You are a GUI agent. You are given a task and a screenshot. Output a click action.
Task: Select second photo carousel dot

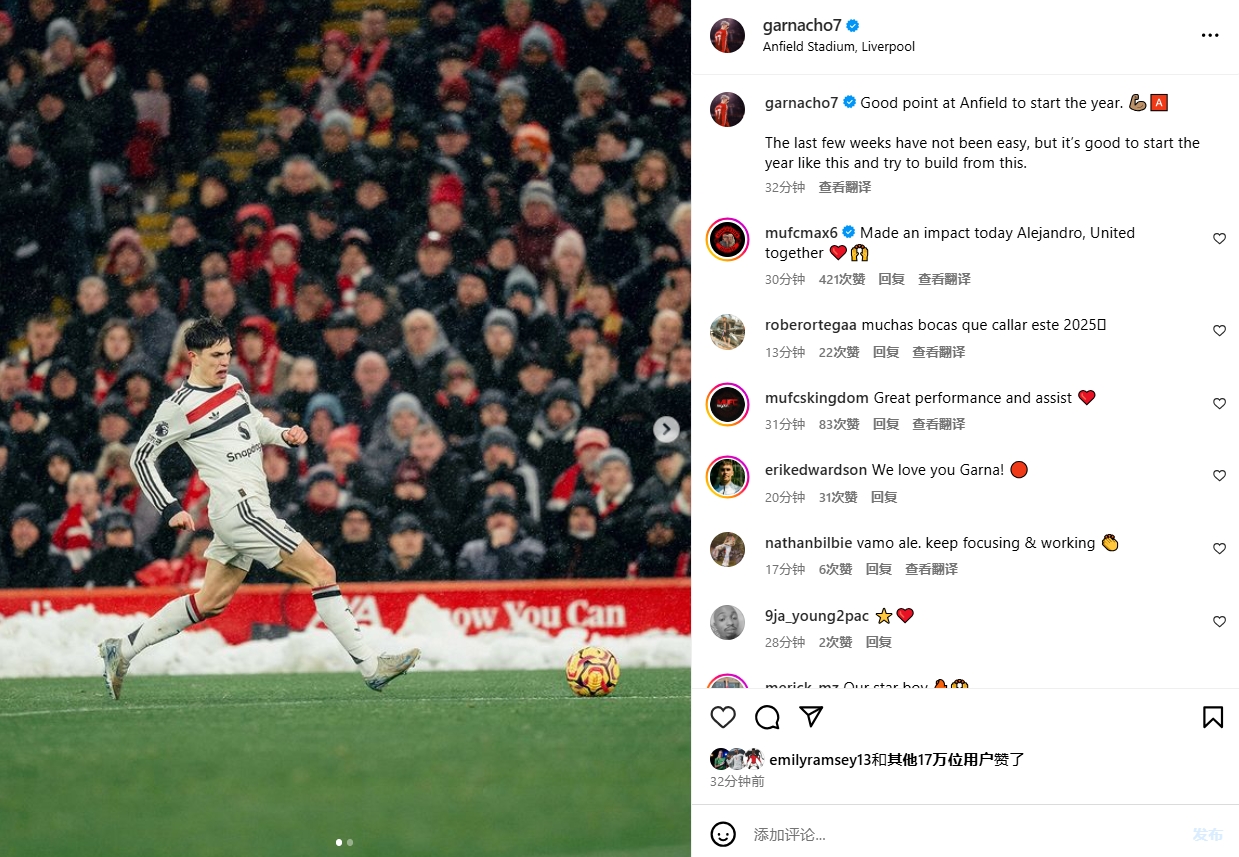coord(350,842)
